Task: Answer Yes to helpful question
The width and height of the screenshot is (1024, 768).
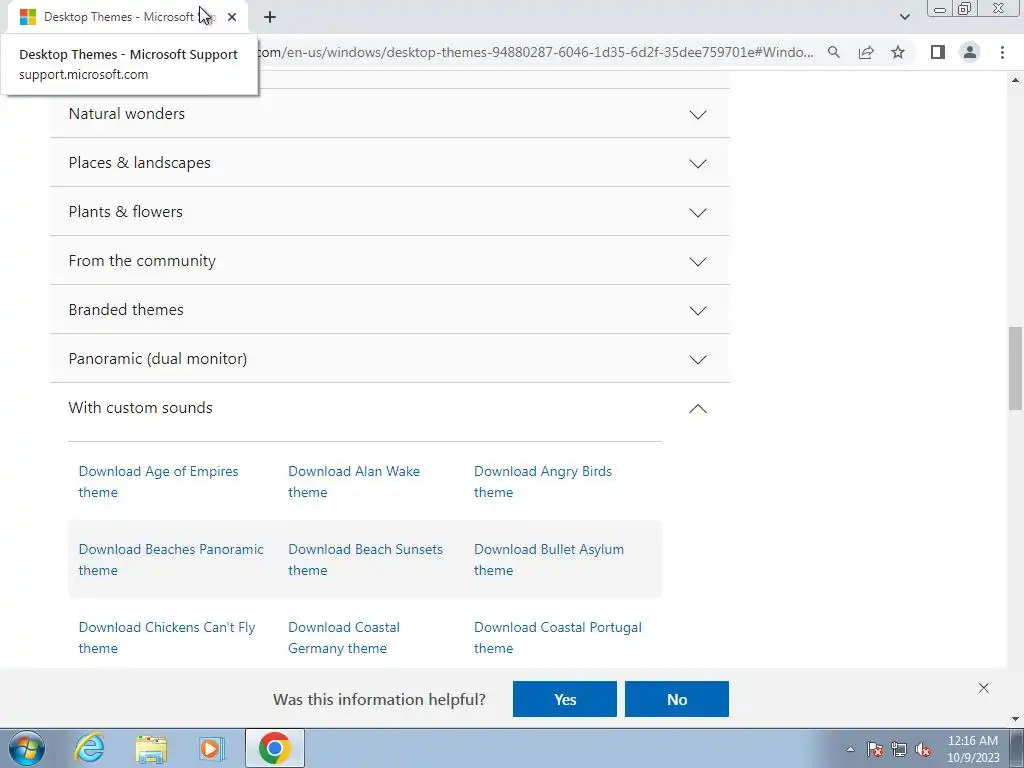Action: [565, 699]
